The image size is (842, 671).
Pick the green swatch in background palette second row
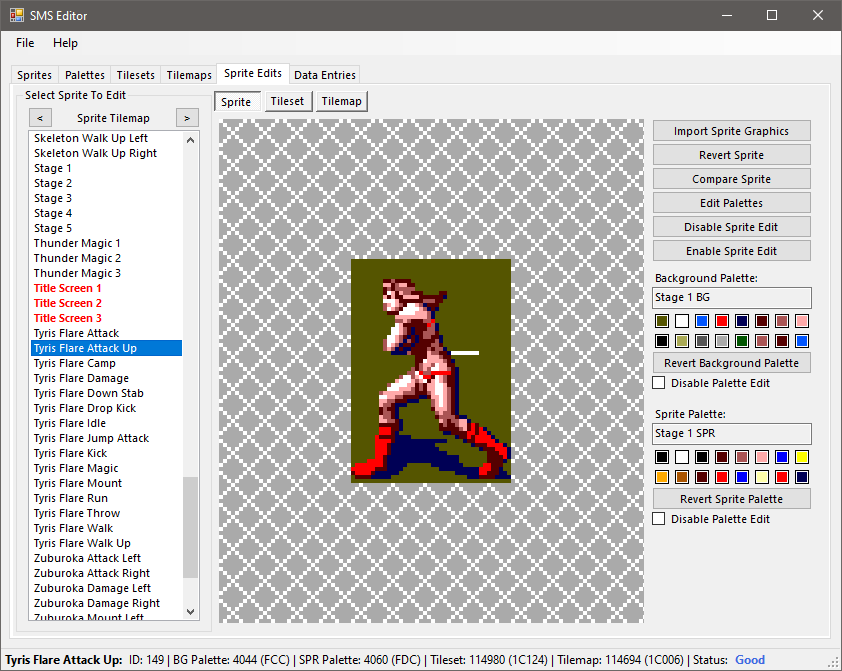(x=742, y=341)
